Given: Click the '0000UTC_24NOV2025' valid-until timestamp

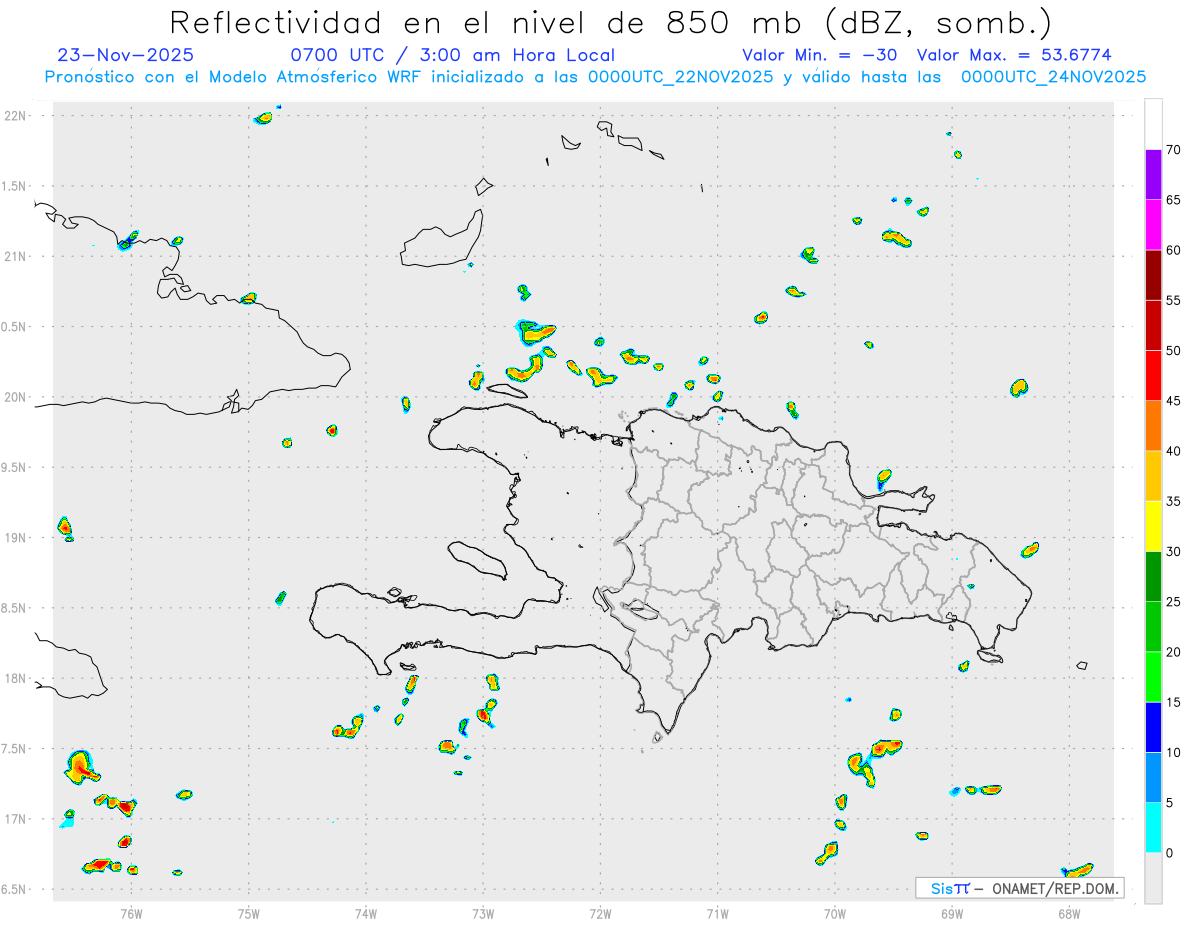Looking at the screenshot, I should click(x=1053, y=76).
